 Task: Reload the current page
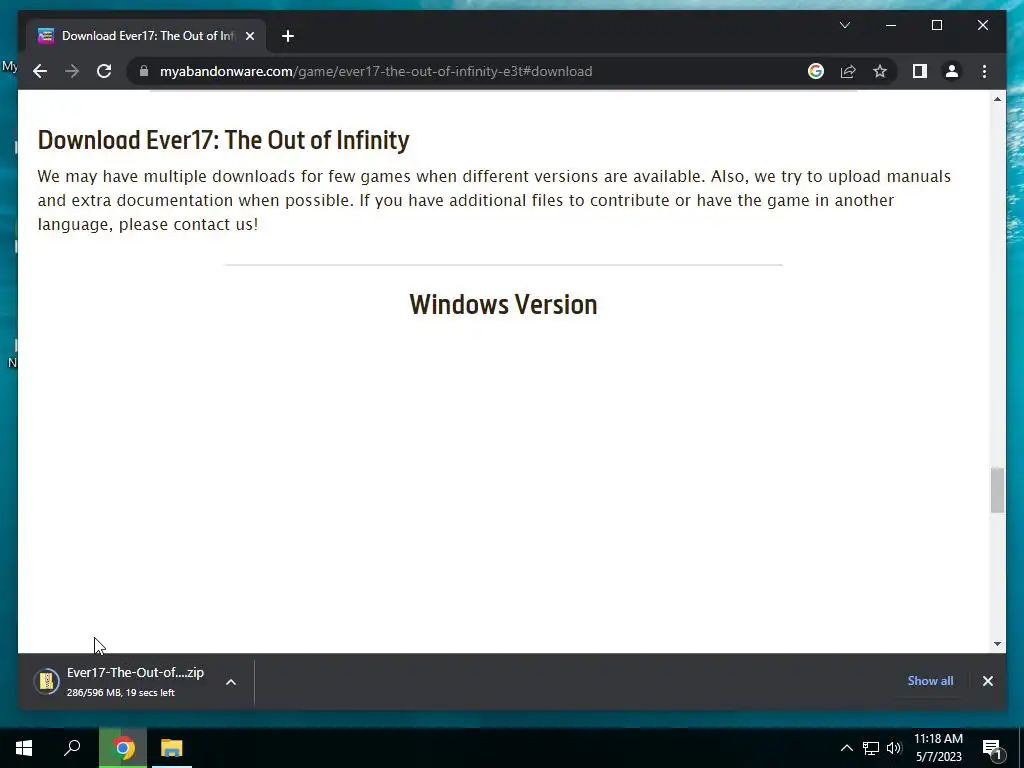[x=104, y=71]
